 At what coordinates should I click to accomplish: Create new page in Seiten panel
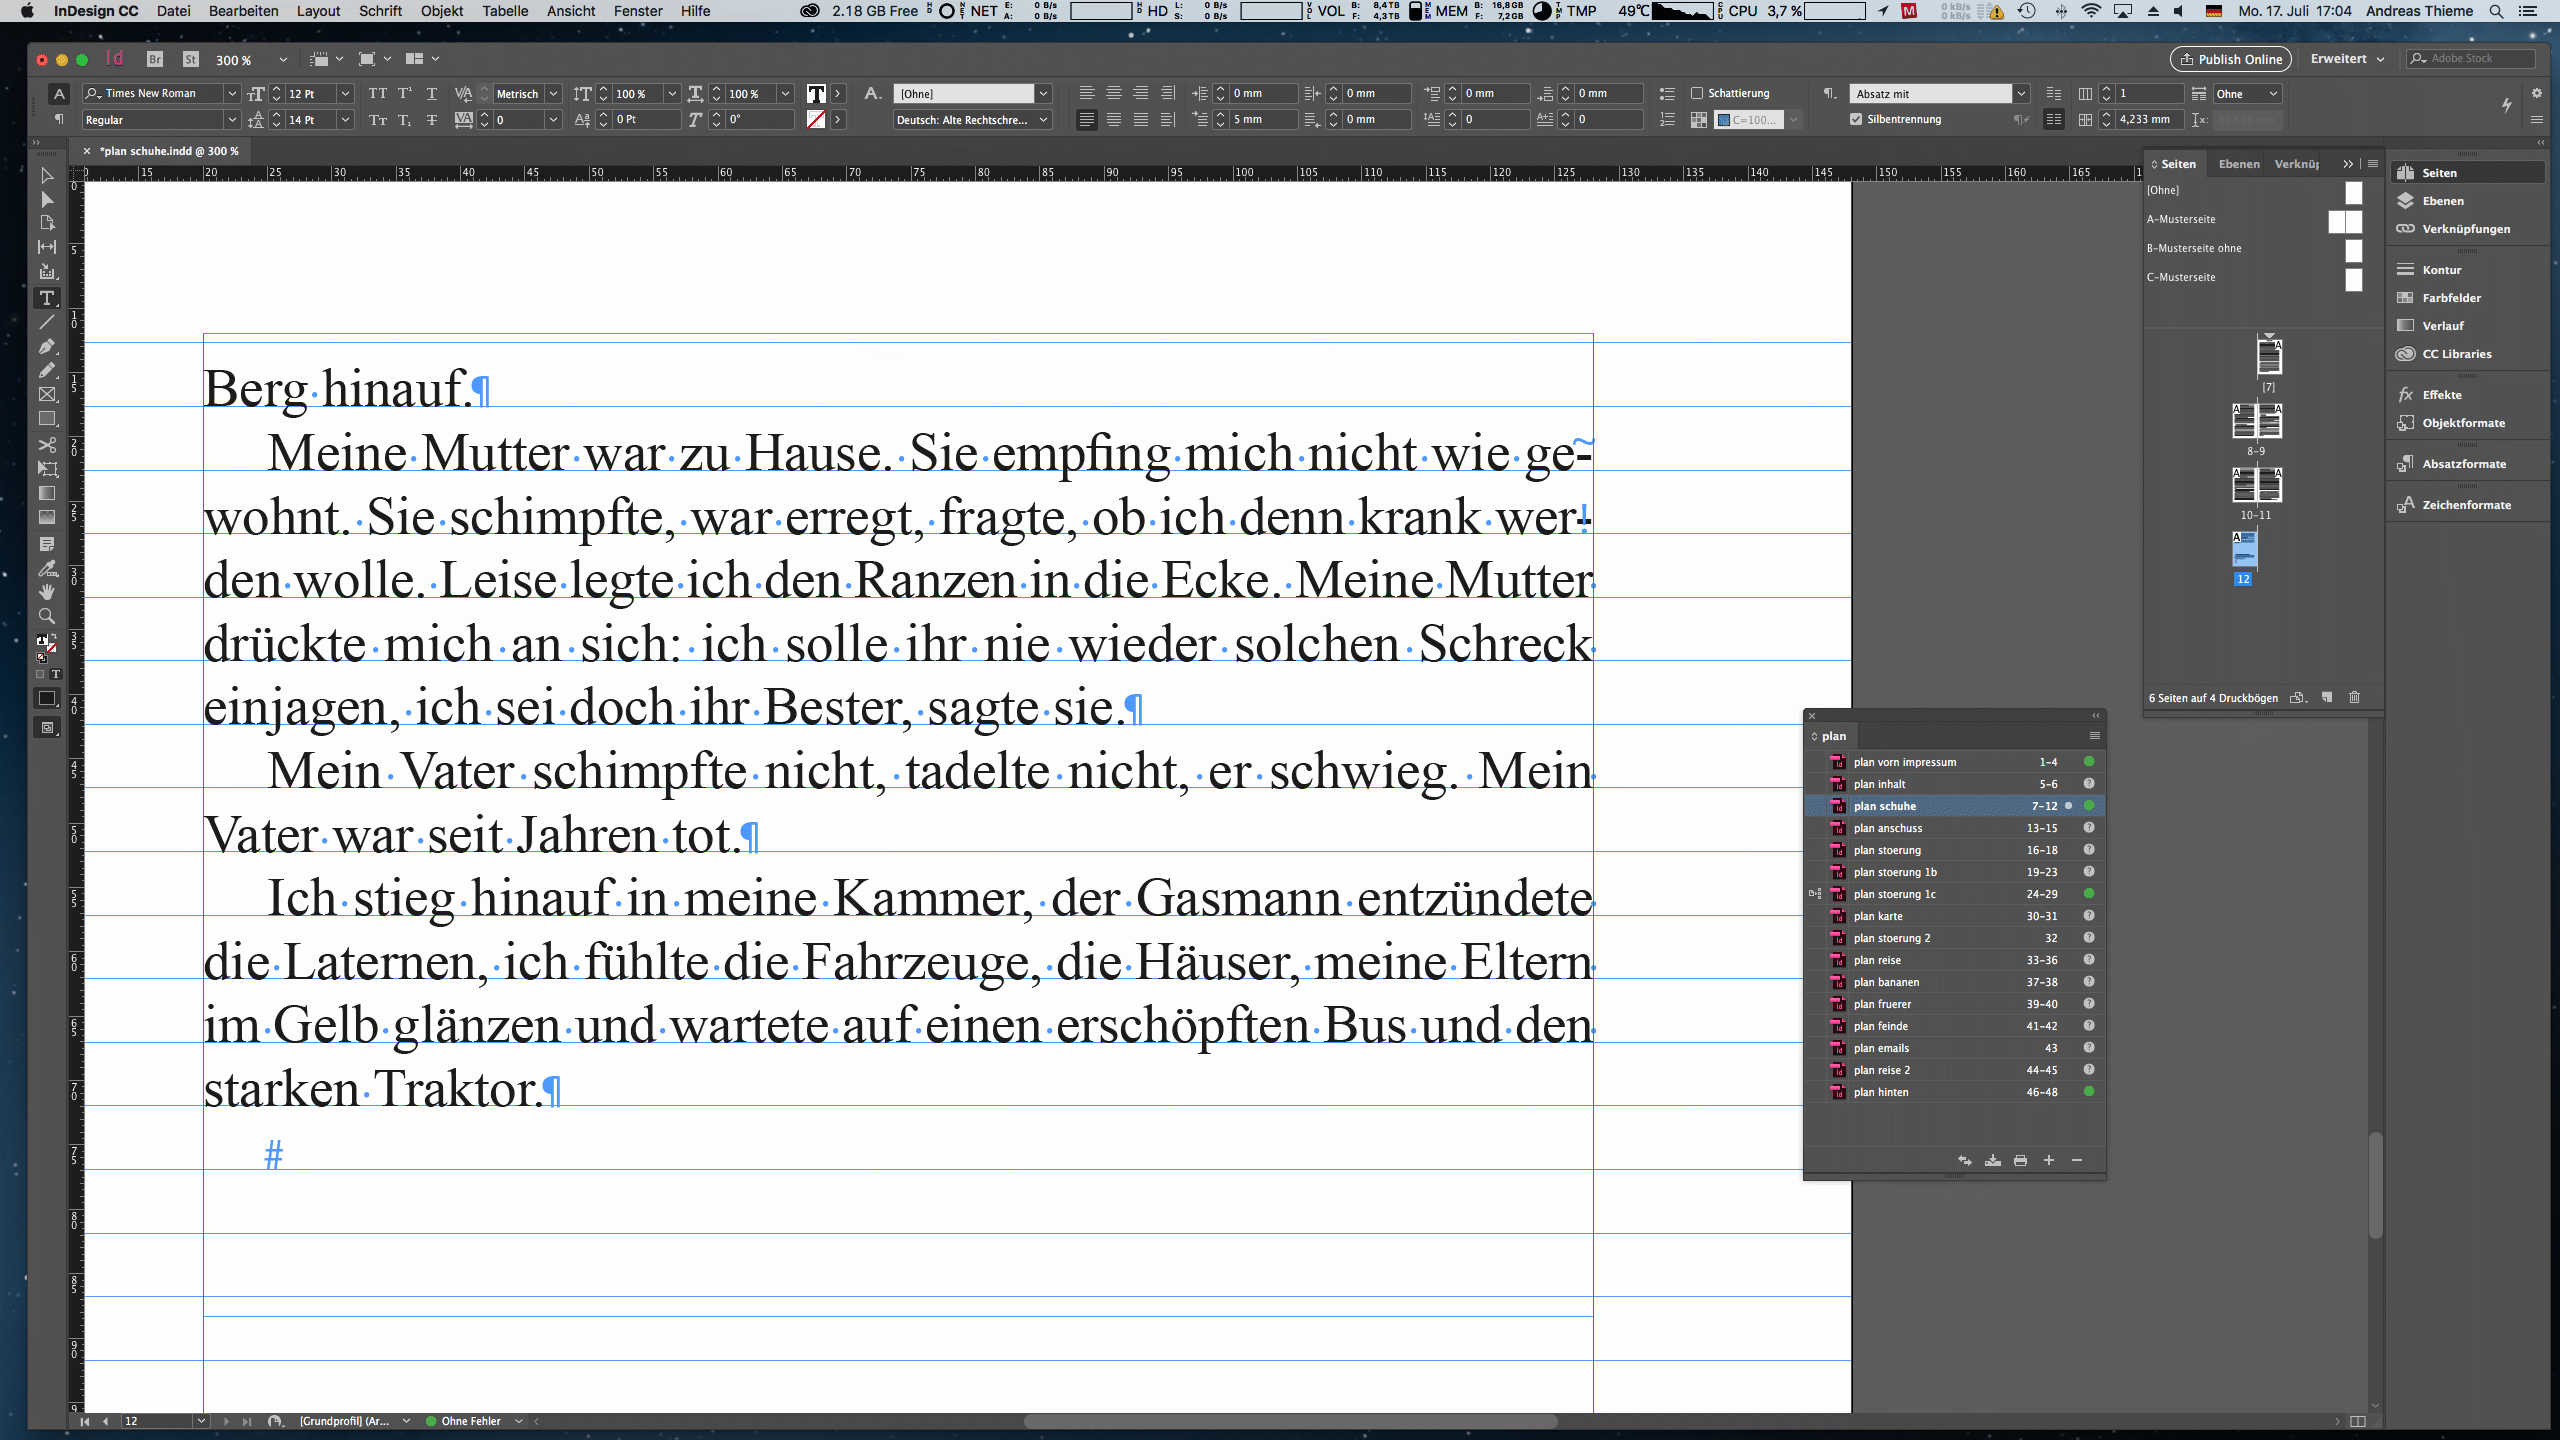[2326, 697]
